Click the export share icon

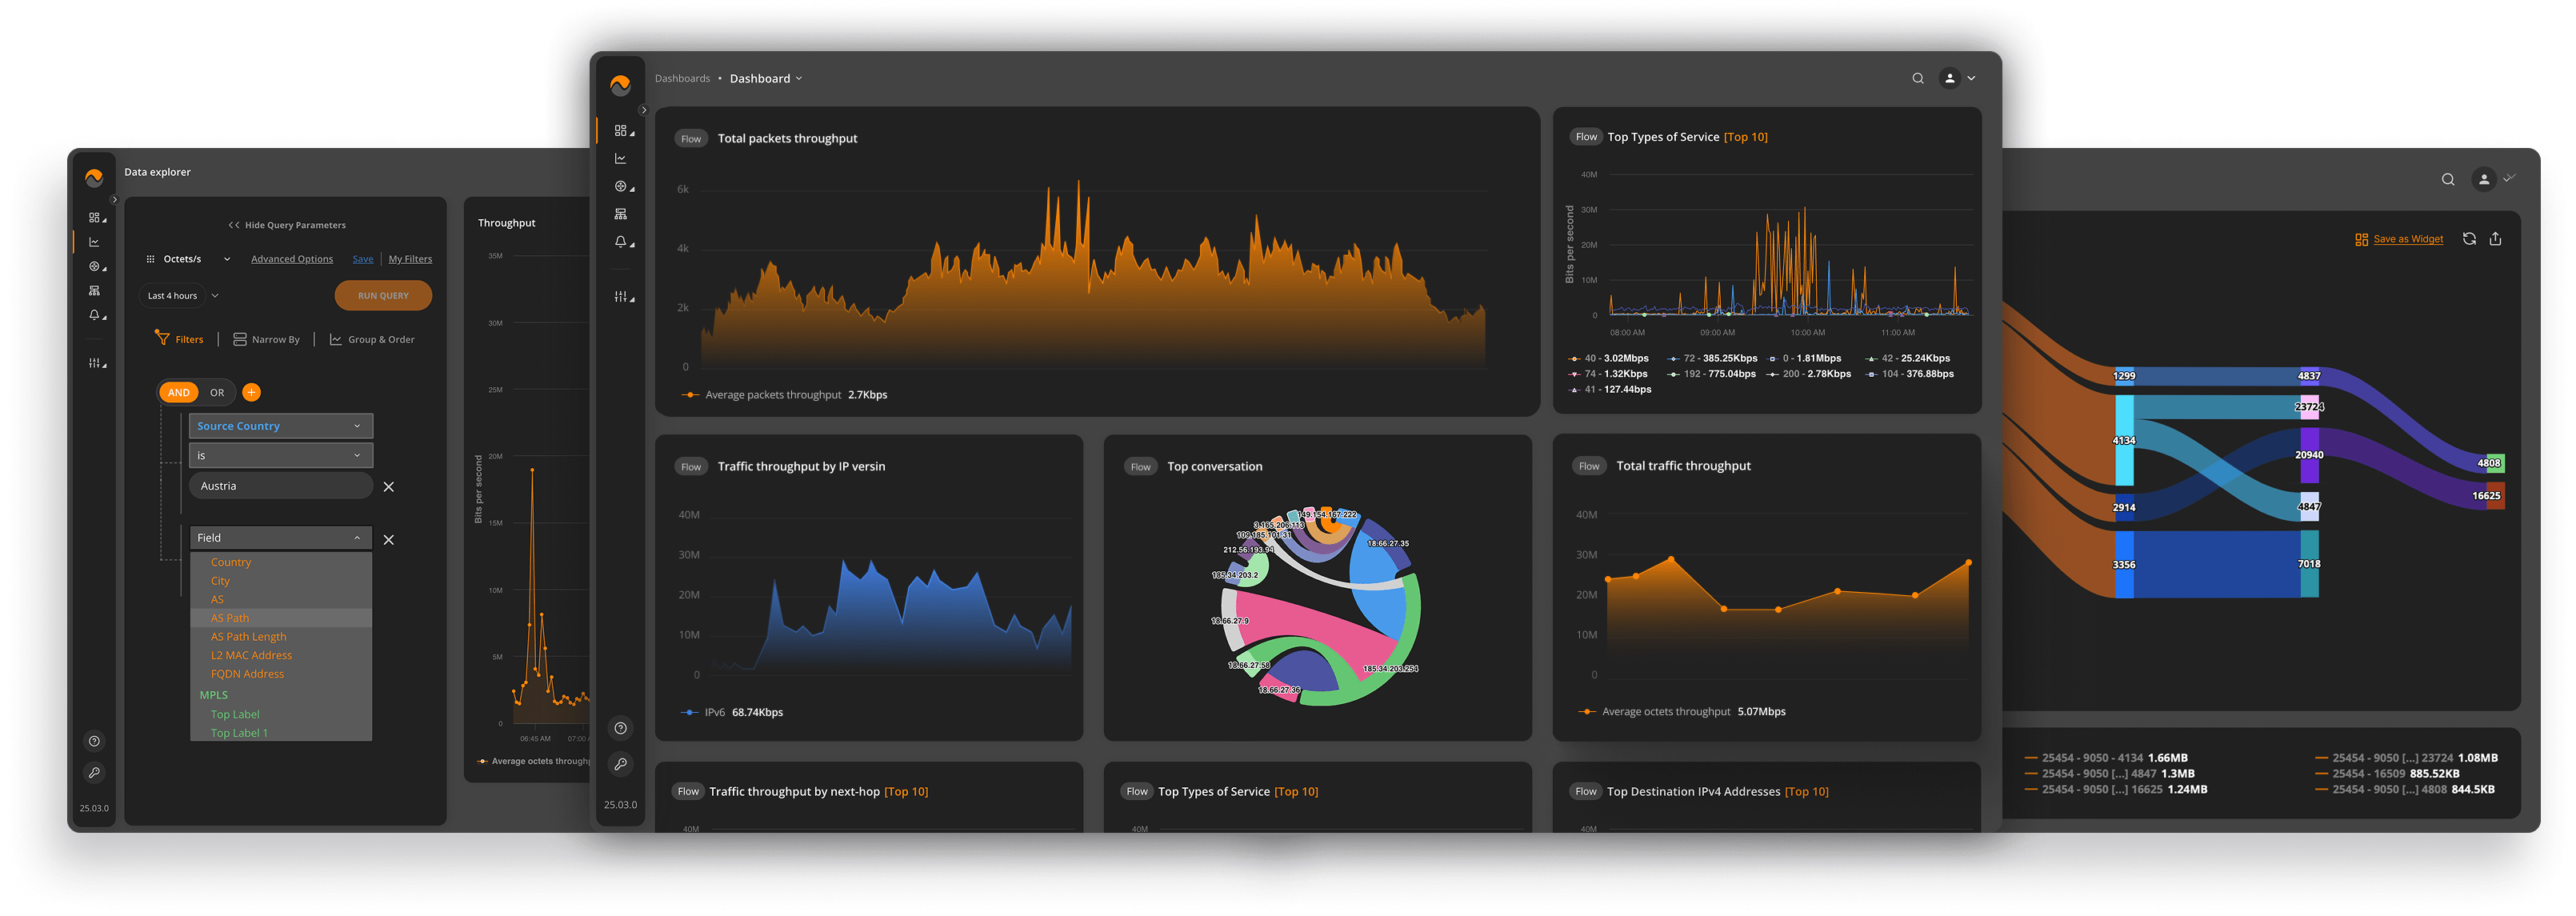coord(2495,239)
